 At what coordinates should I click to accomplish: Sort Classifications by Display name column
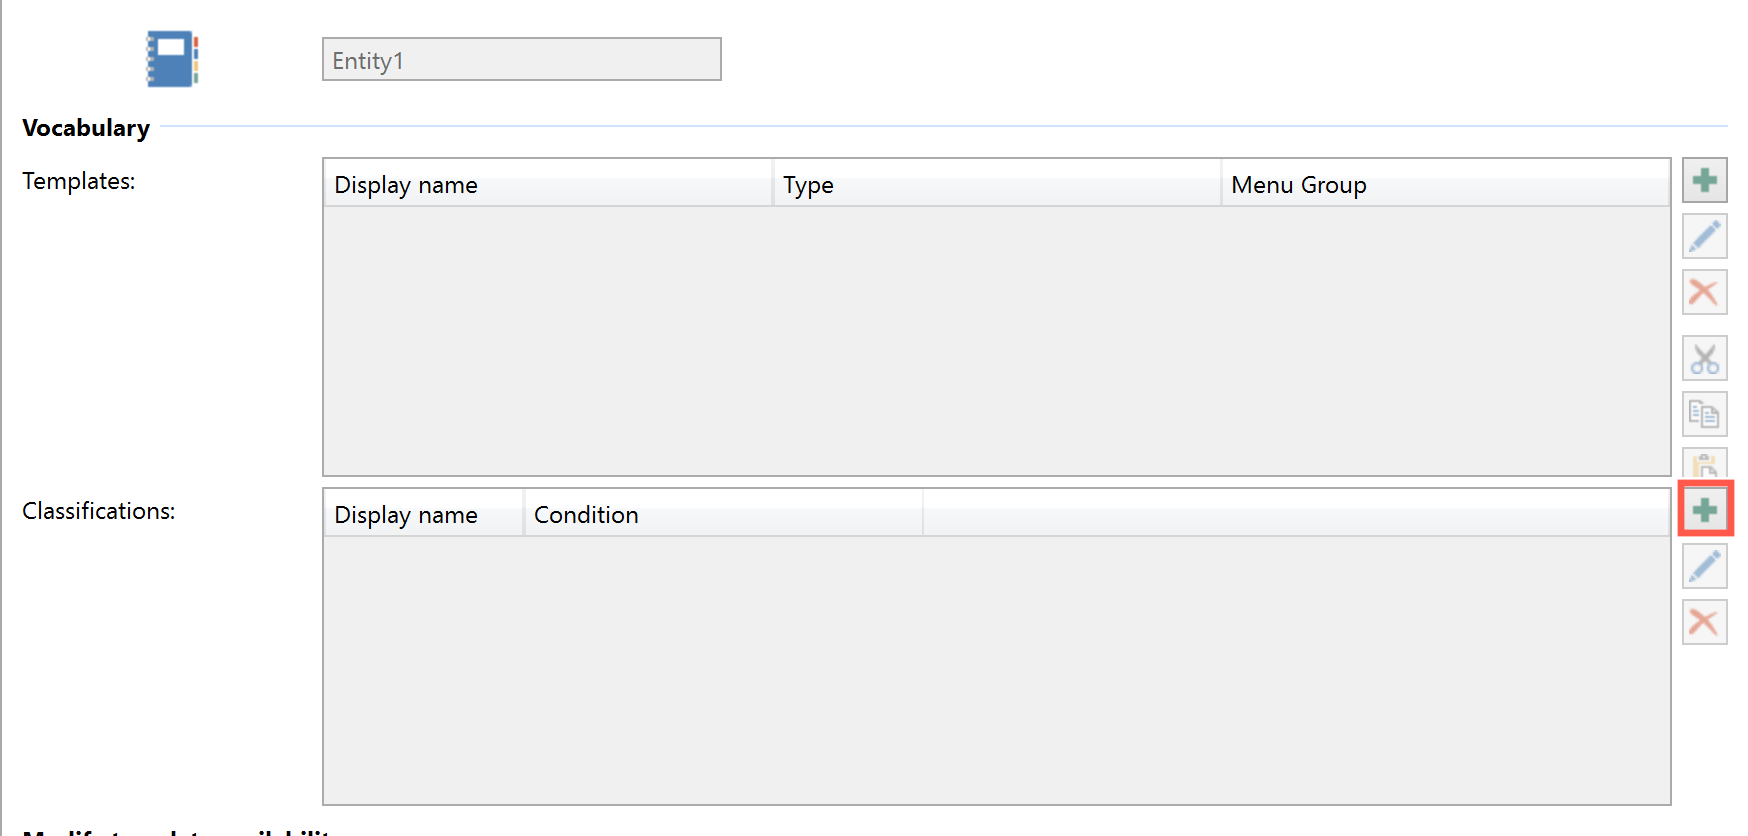coord(423,515)
